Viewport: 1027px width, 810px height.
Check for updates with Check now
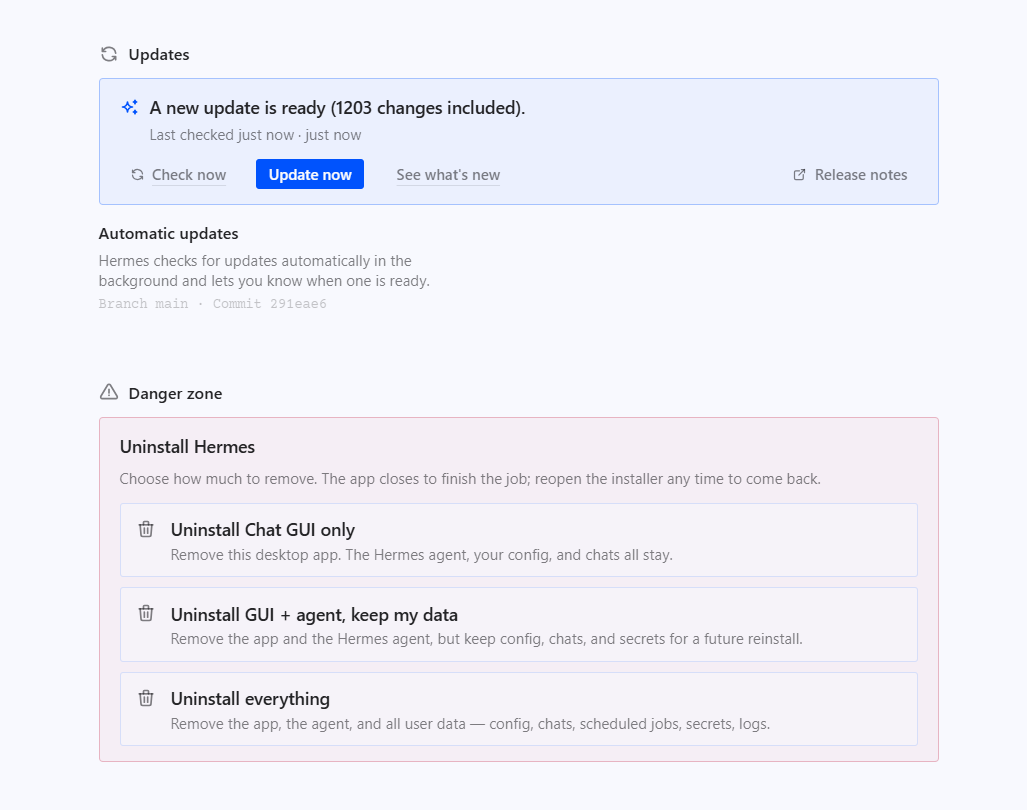click(x=179, y=175)
